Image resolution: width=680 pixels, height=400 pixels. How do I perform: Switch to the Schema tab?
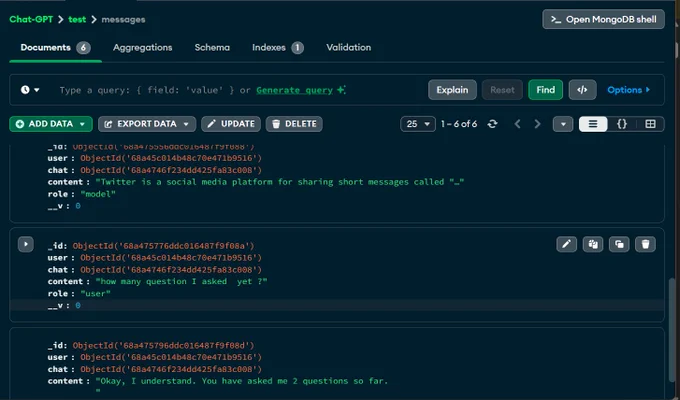212,48
